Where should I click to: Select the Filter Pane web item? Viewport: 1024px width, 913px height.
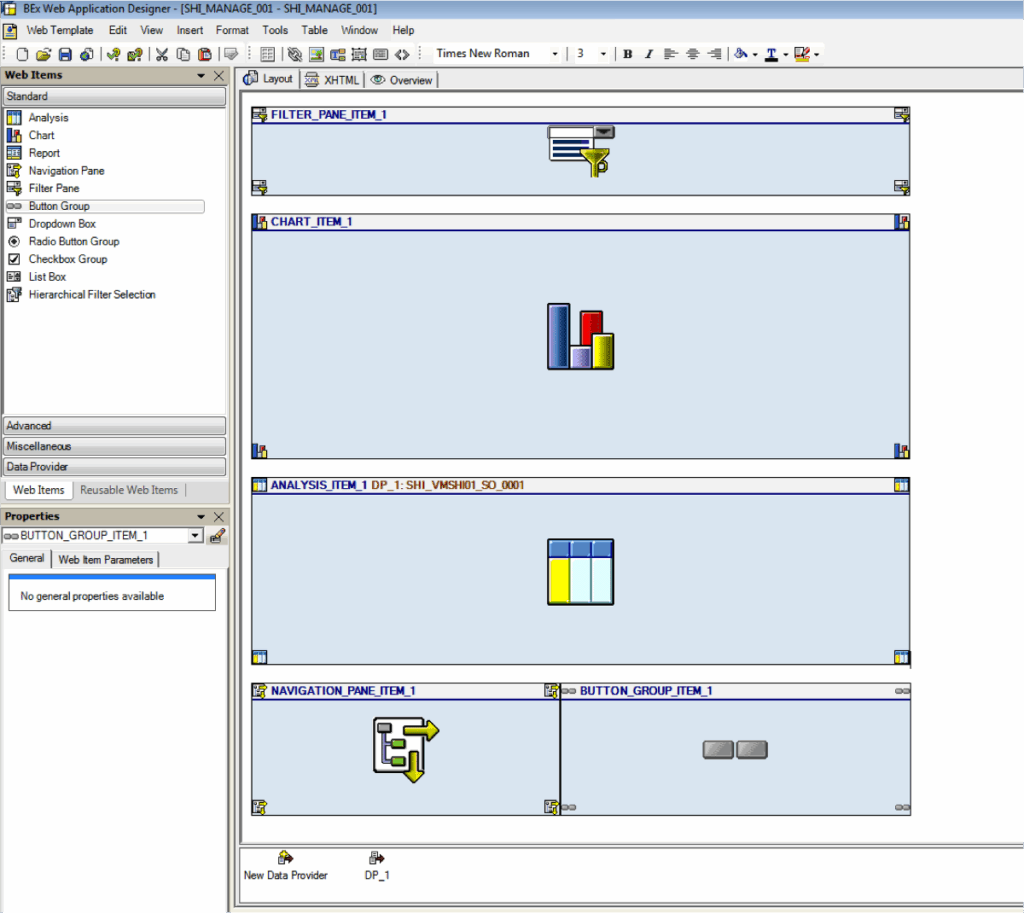click(x=53, y=188)
